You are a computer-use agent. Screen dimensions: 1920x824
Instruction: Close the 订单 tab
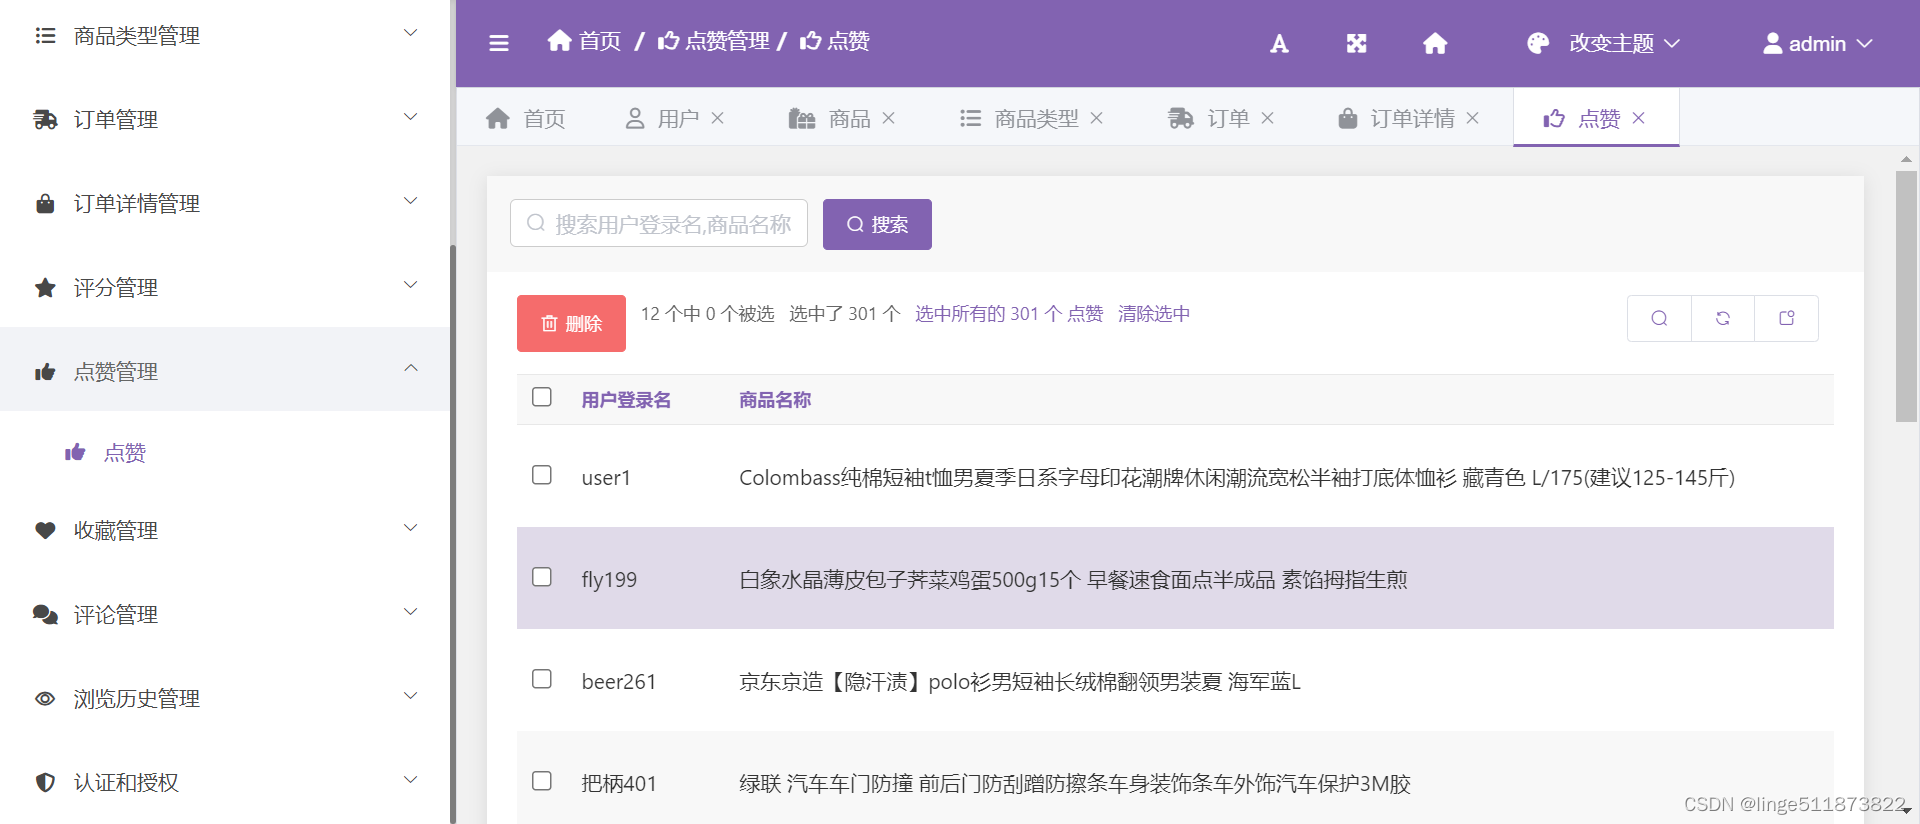[1267, 118]
